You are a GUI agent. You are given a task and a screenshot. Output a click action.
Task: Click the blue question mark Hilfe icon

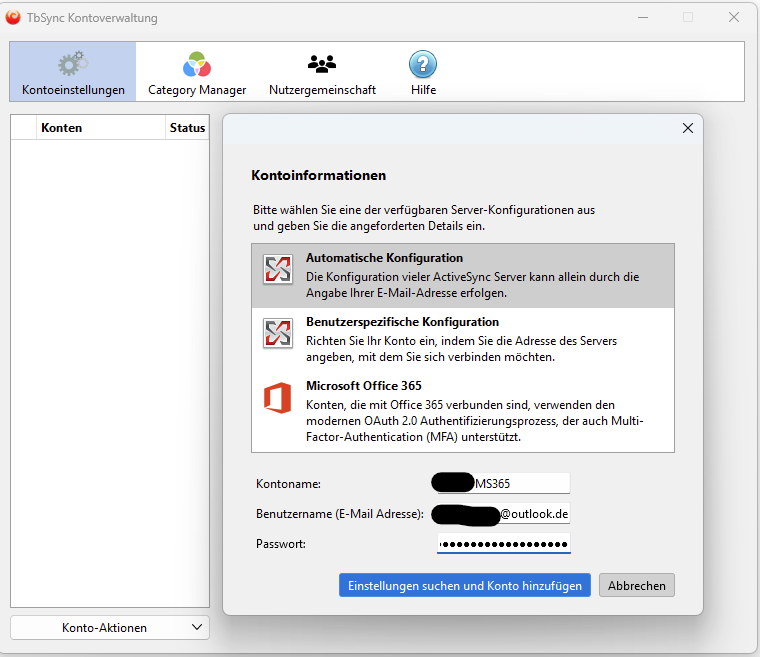[423, 64]
